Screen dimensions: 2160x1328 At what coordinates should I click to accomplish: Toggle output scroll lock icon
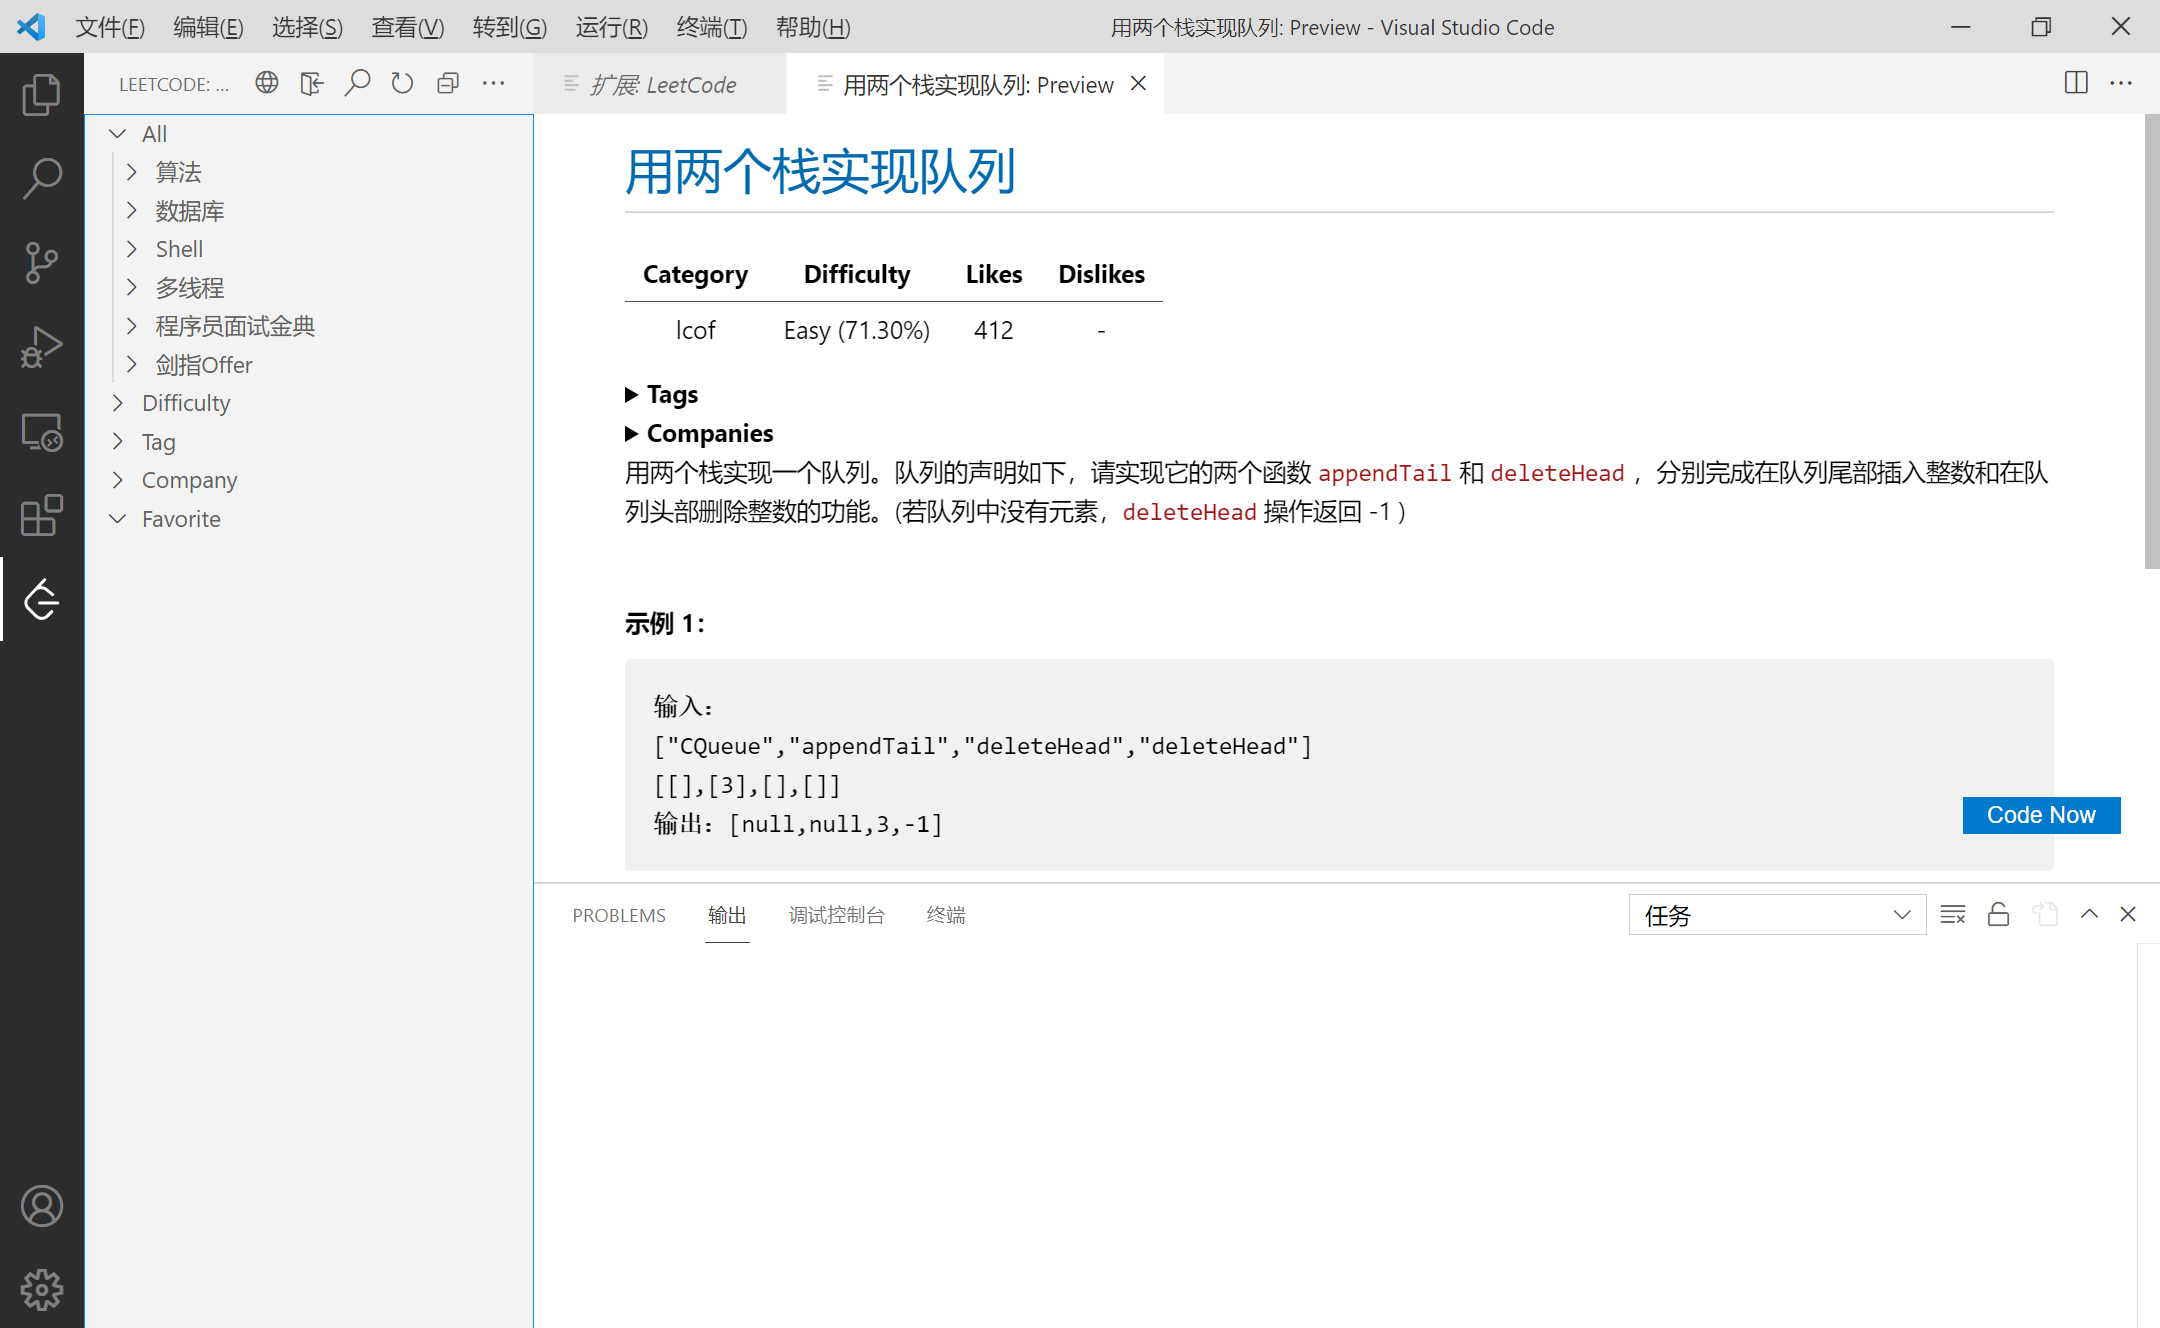pos(1998,914)
